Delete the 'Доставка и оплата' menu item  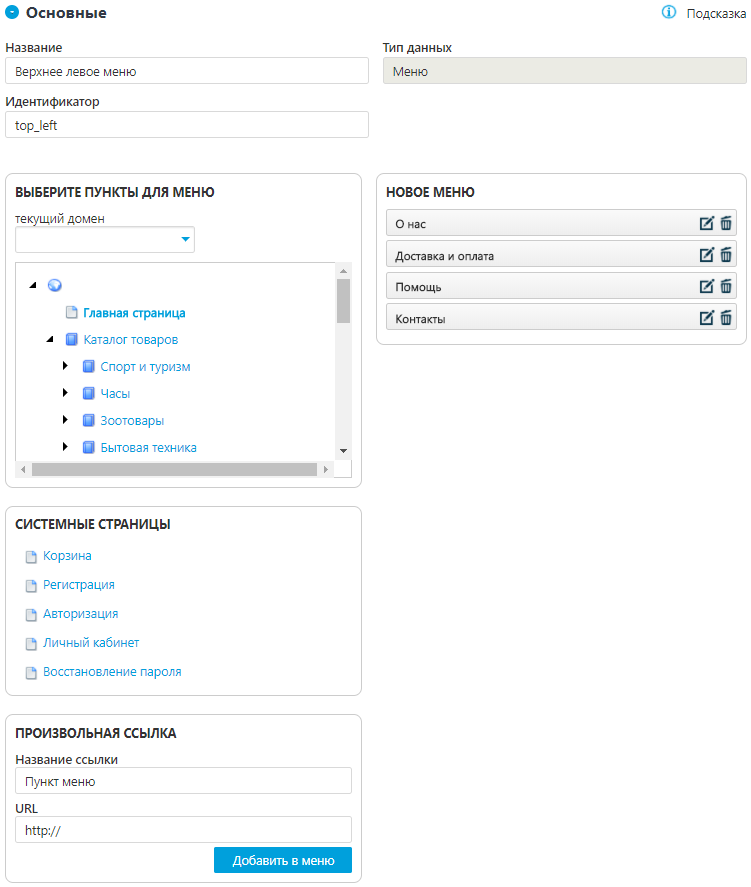pos(727,255)
